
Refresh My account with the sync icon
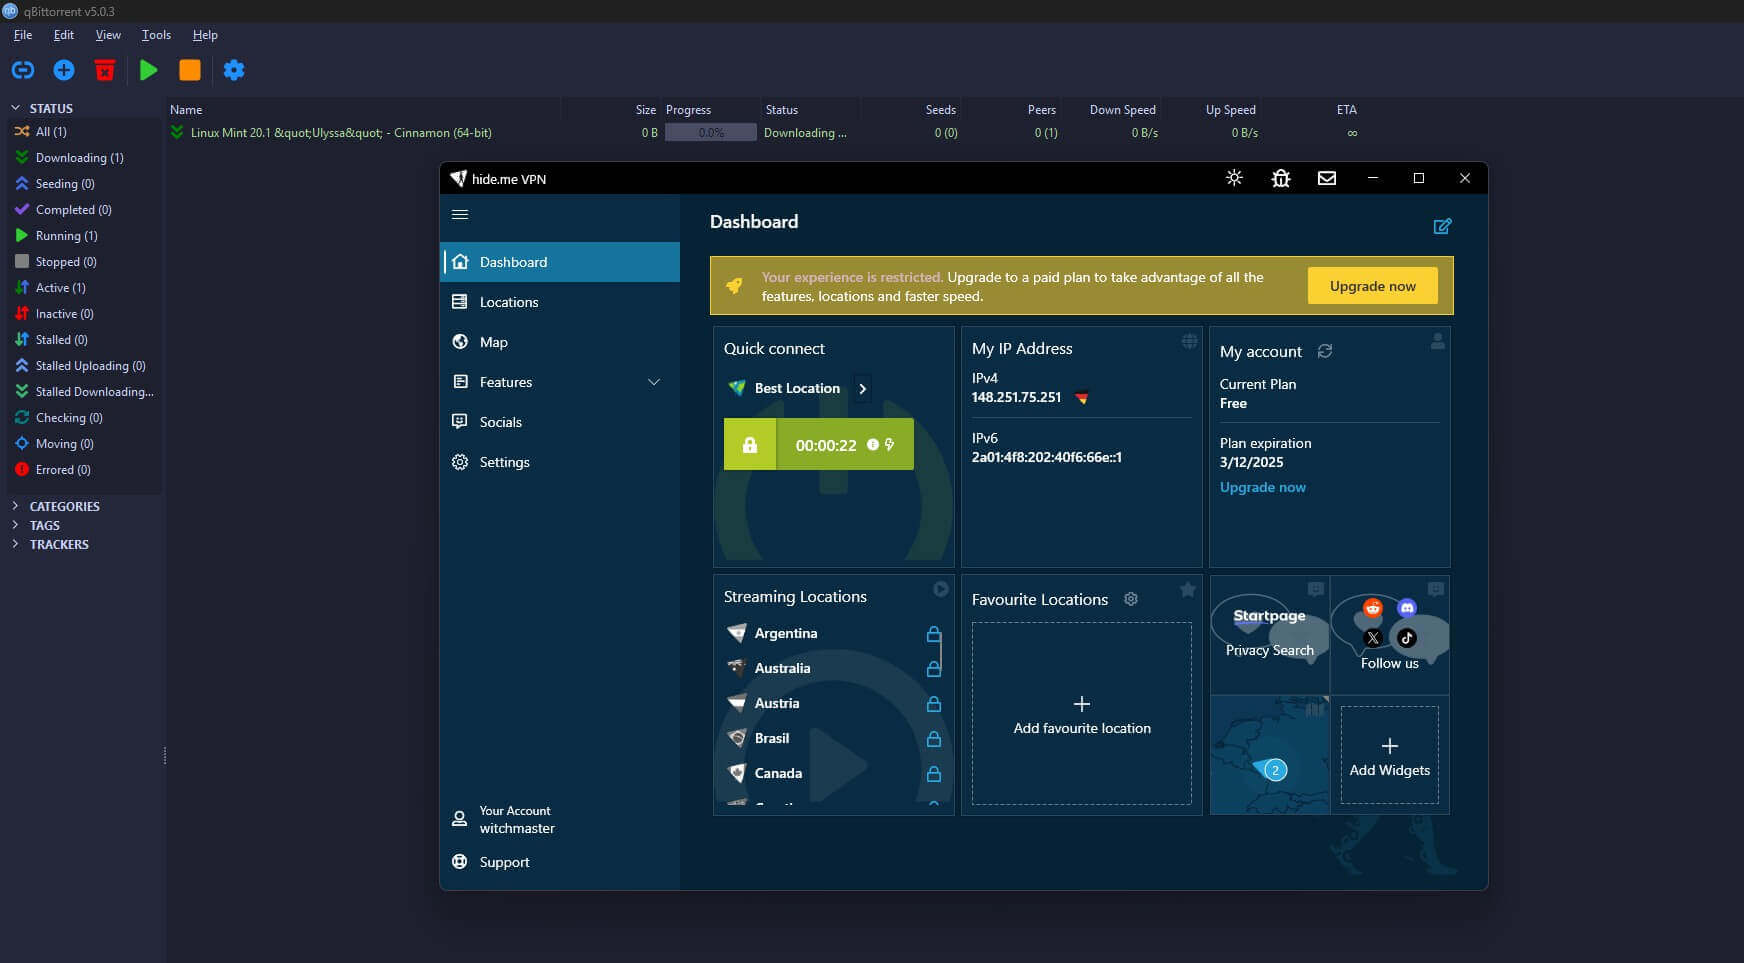pyautogui.click(x=1325, y=351)
